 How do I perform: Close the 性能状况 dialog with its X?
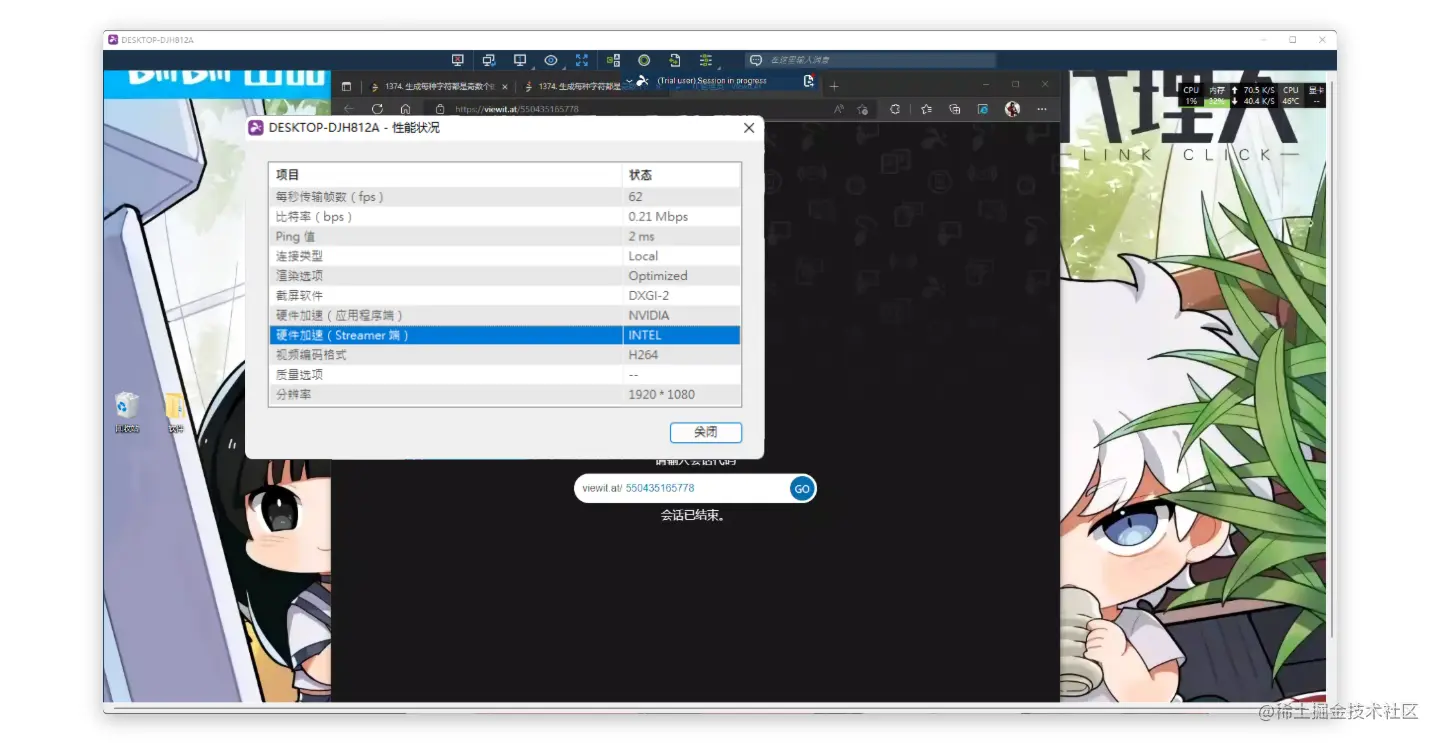(749, 128)
